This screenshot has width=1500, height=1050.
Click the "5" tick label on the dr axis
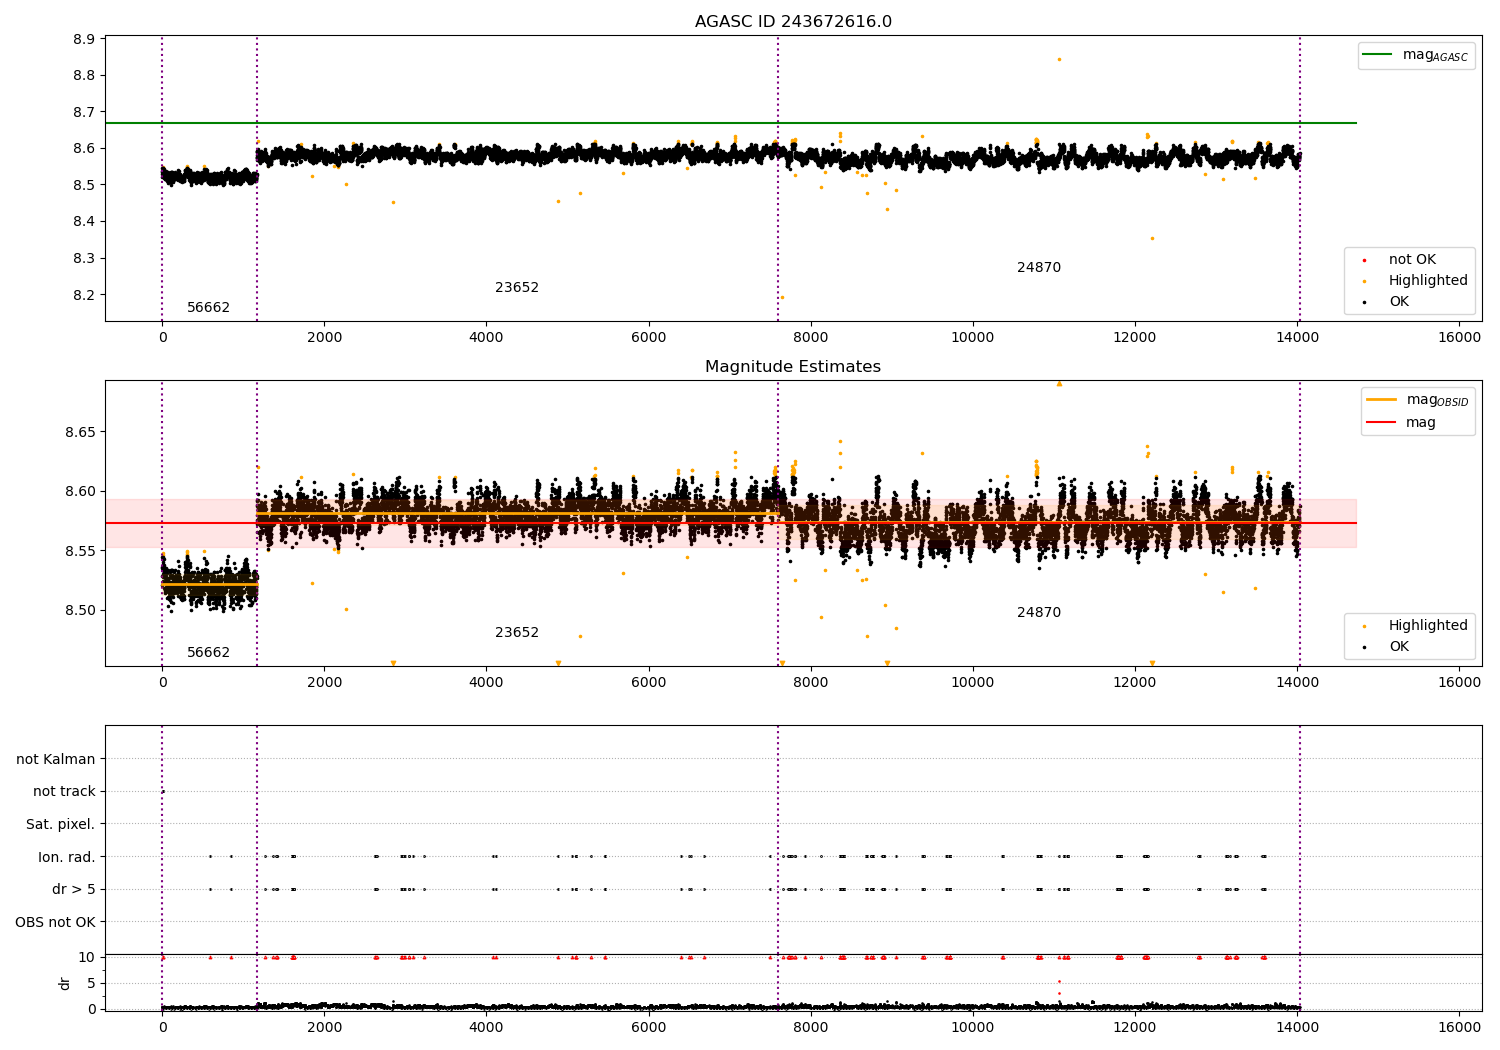(91, 983)
